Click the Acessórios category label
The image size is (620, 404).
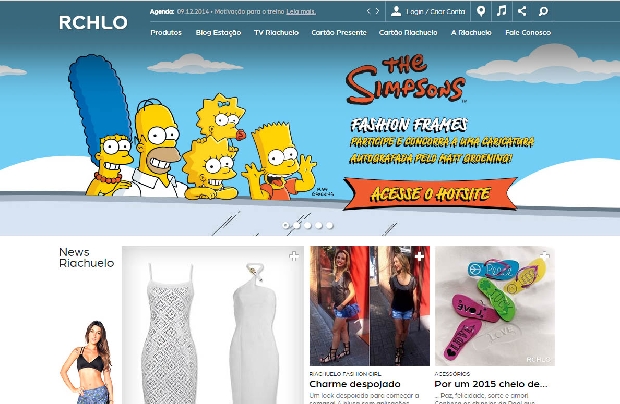pos(452,374)
